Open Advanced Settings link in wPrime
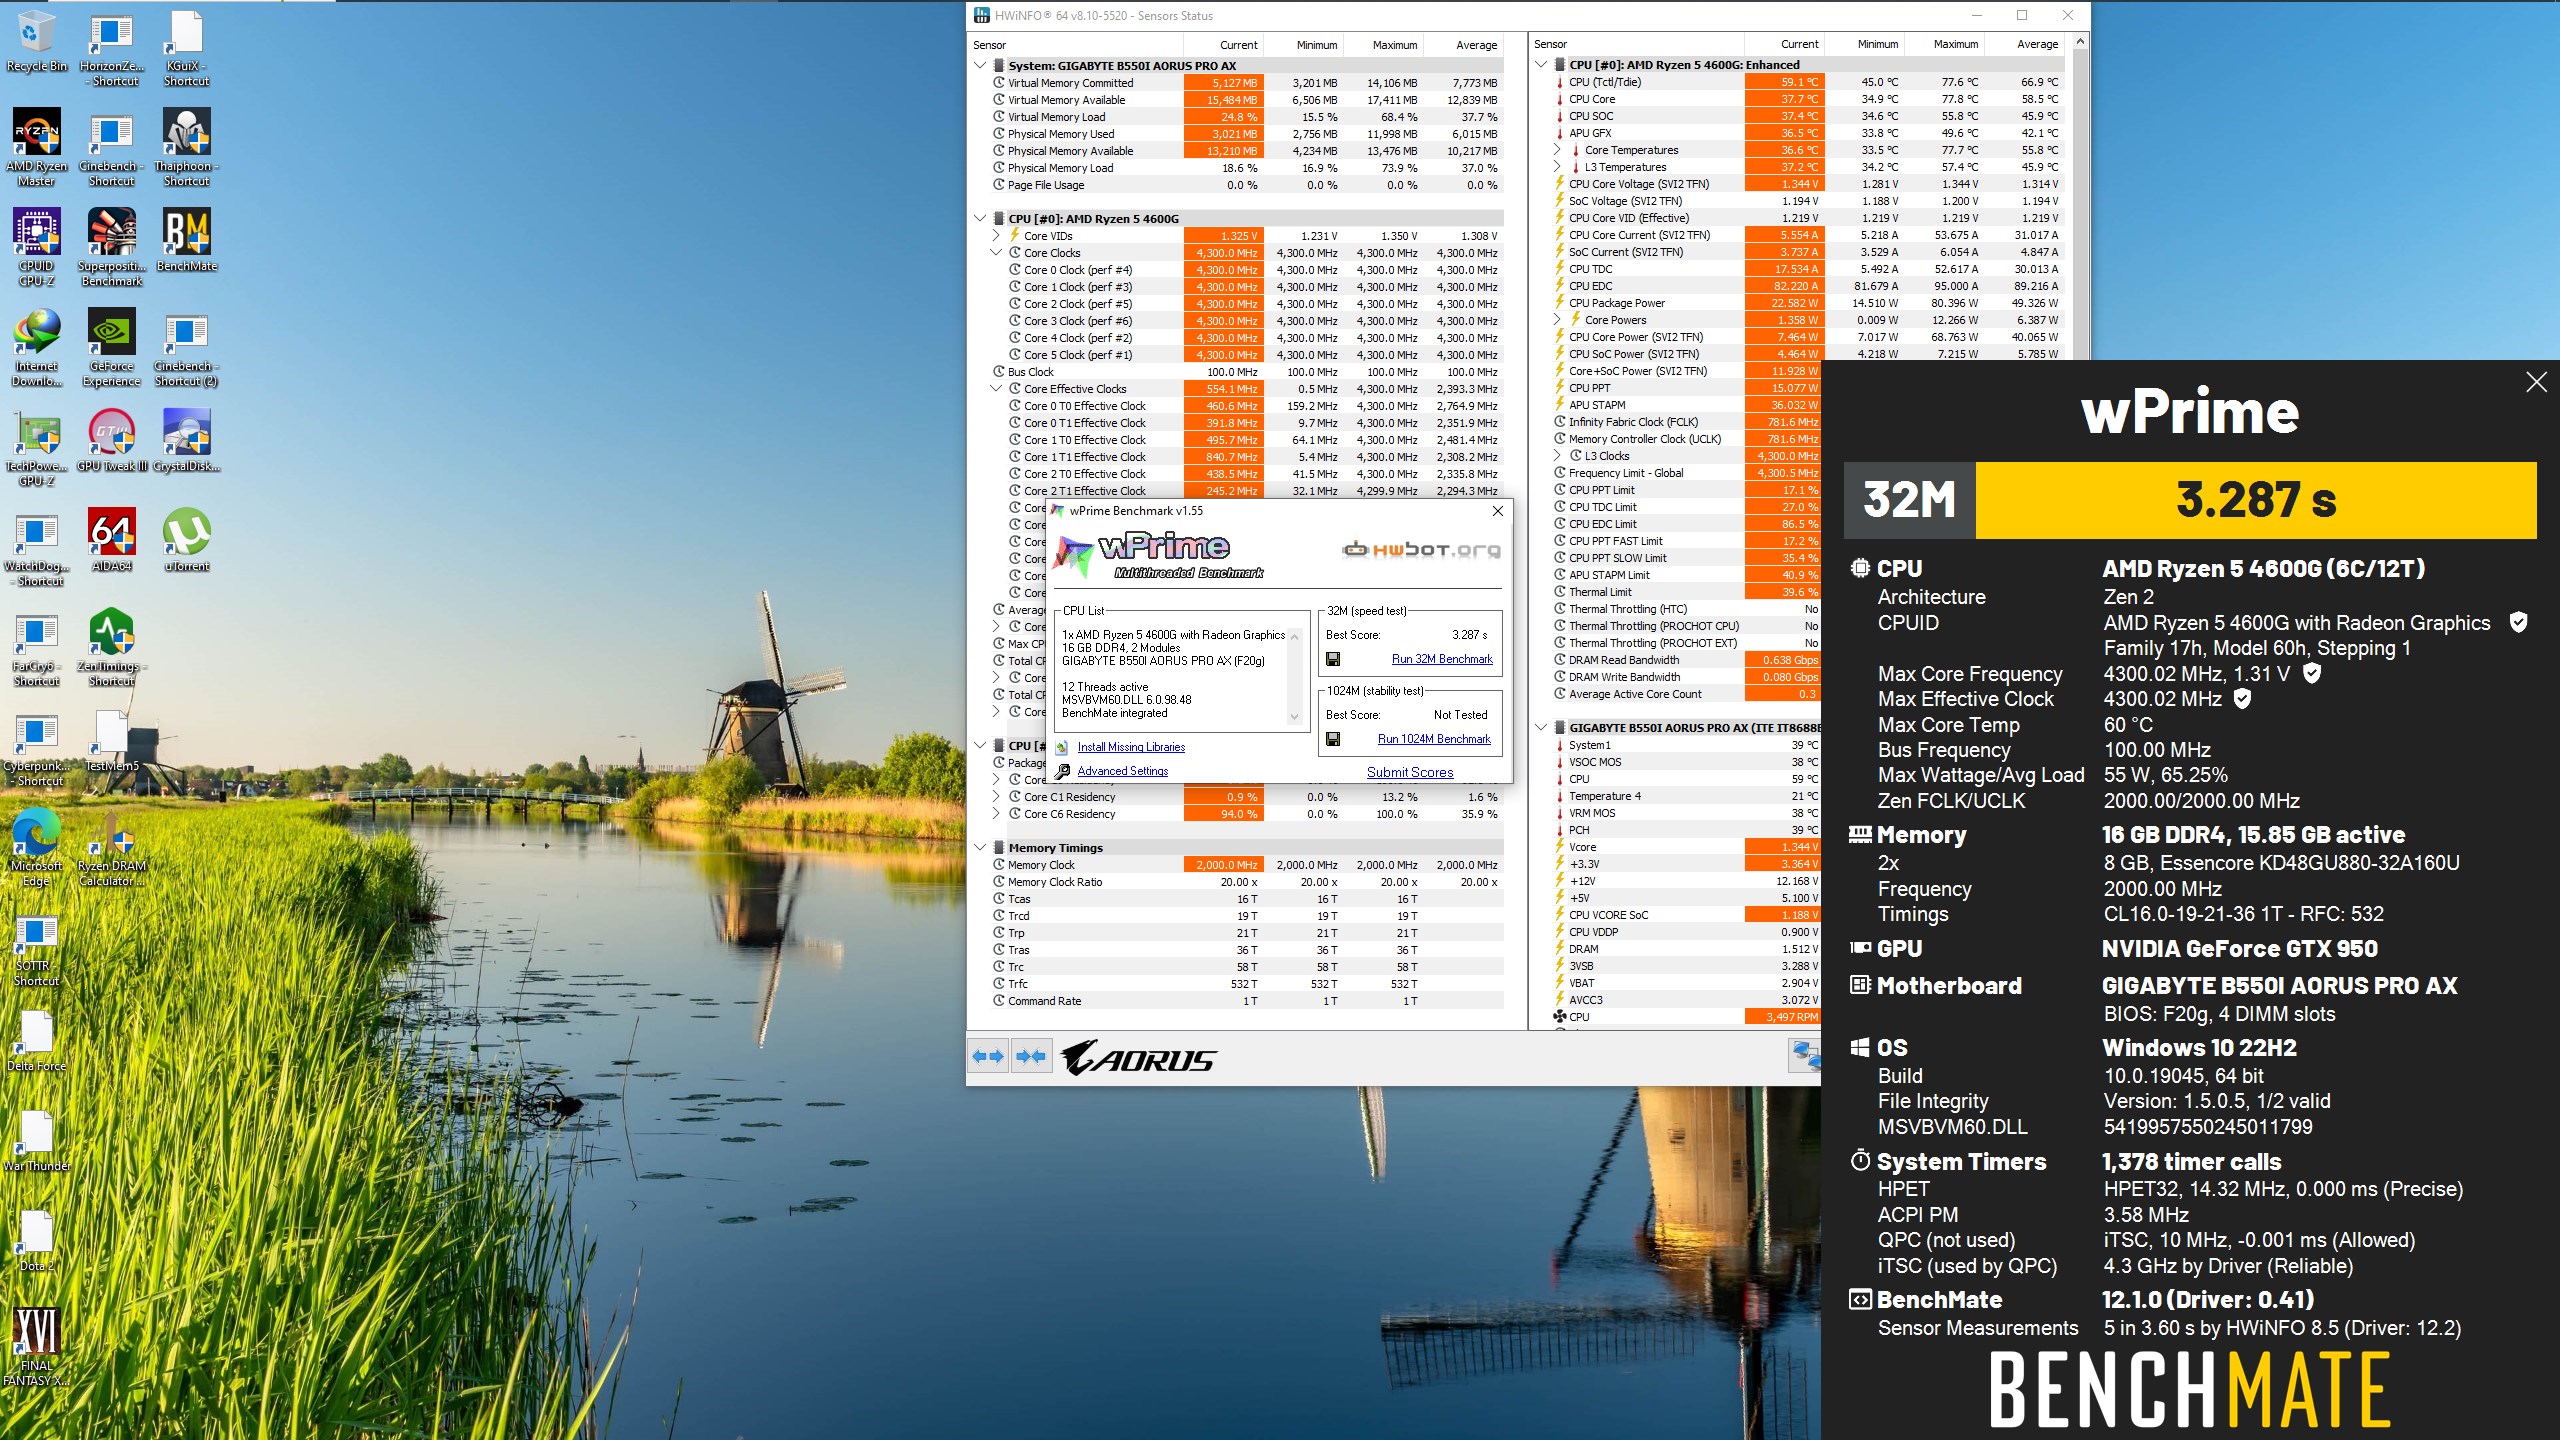Screen dimensions: 2560x1440 1122,771
